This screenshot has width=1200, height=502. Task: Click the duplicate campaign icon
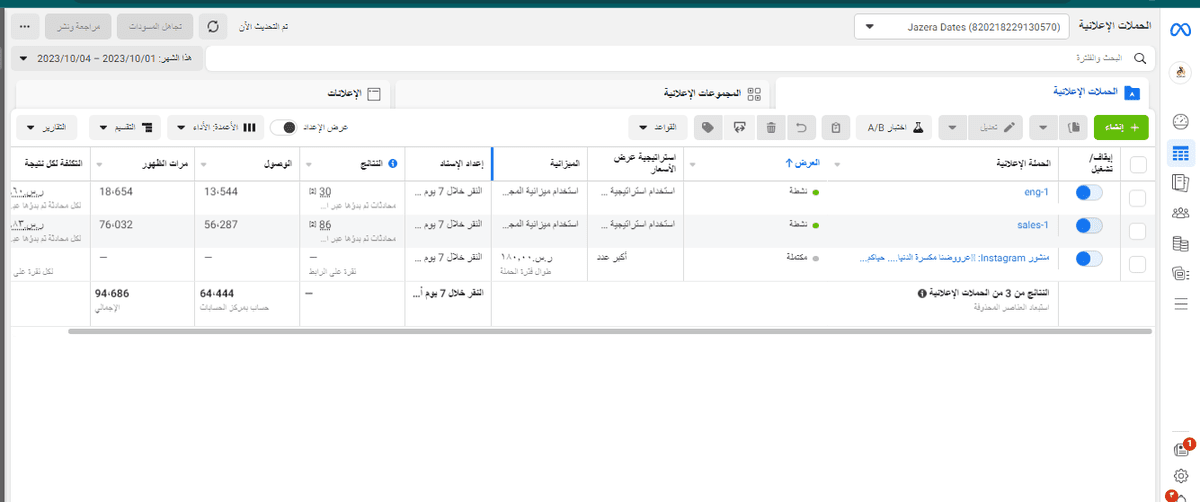pos(1074,127)
